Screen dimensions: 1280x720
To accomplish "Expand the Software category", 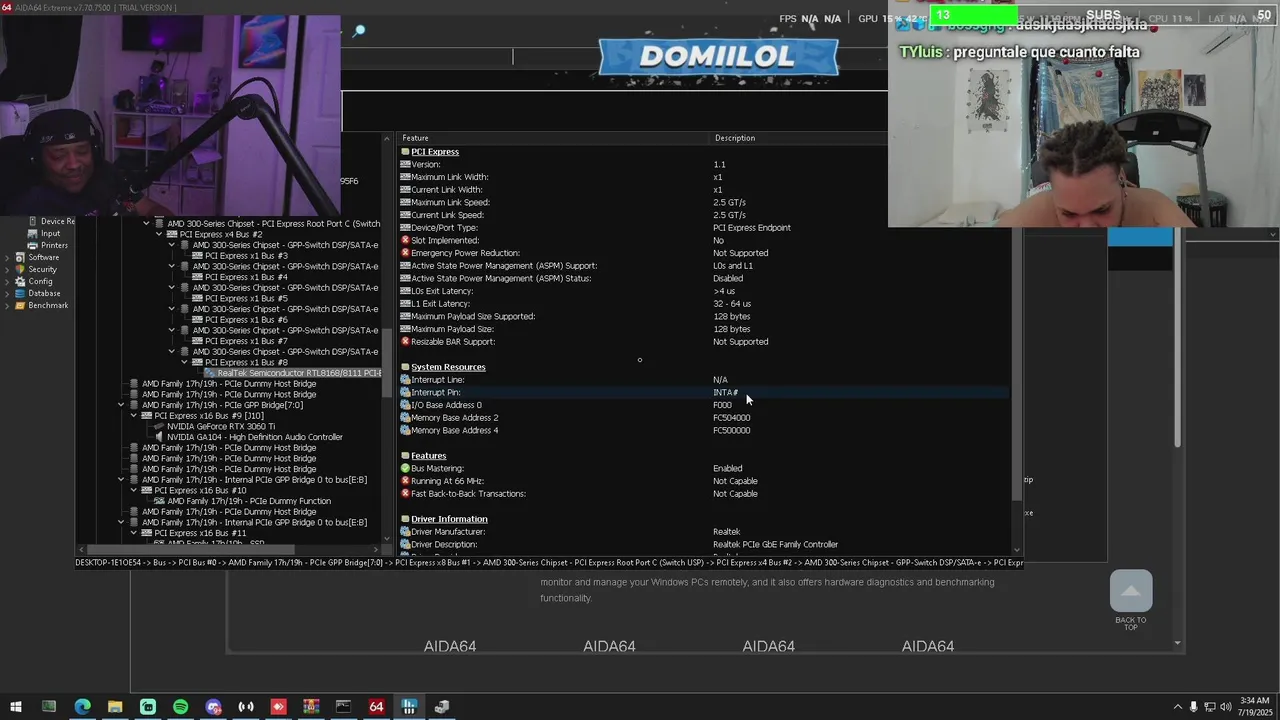I will click(x=7, y=257).
